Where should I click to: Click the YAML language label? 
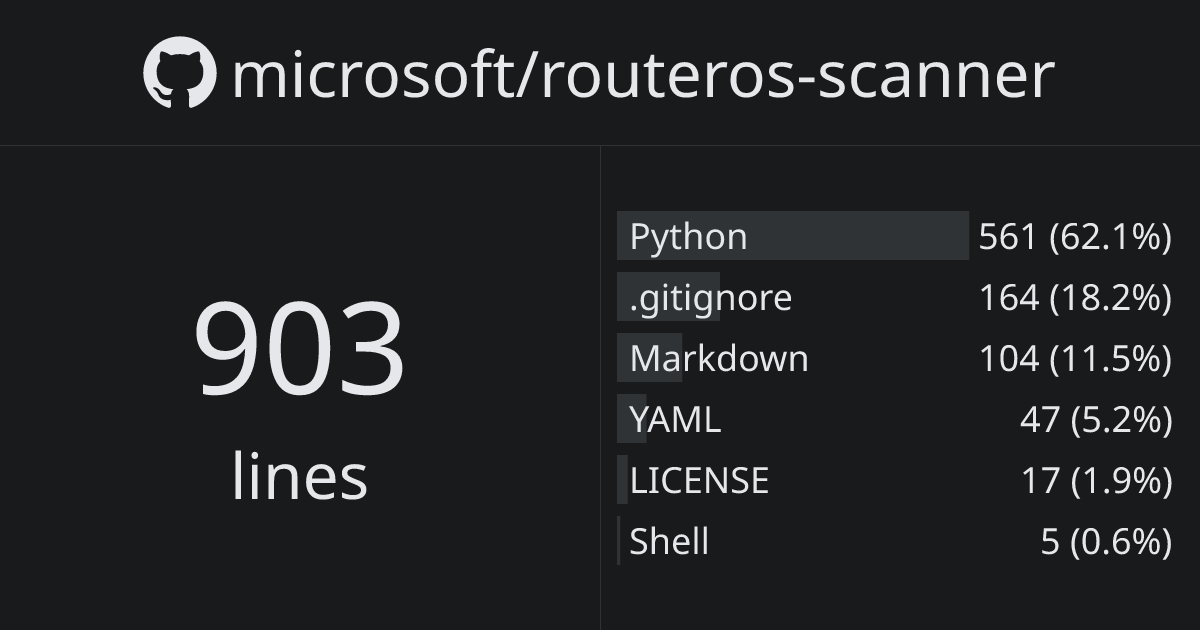pyautogui.click(x=675, y=419)
